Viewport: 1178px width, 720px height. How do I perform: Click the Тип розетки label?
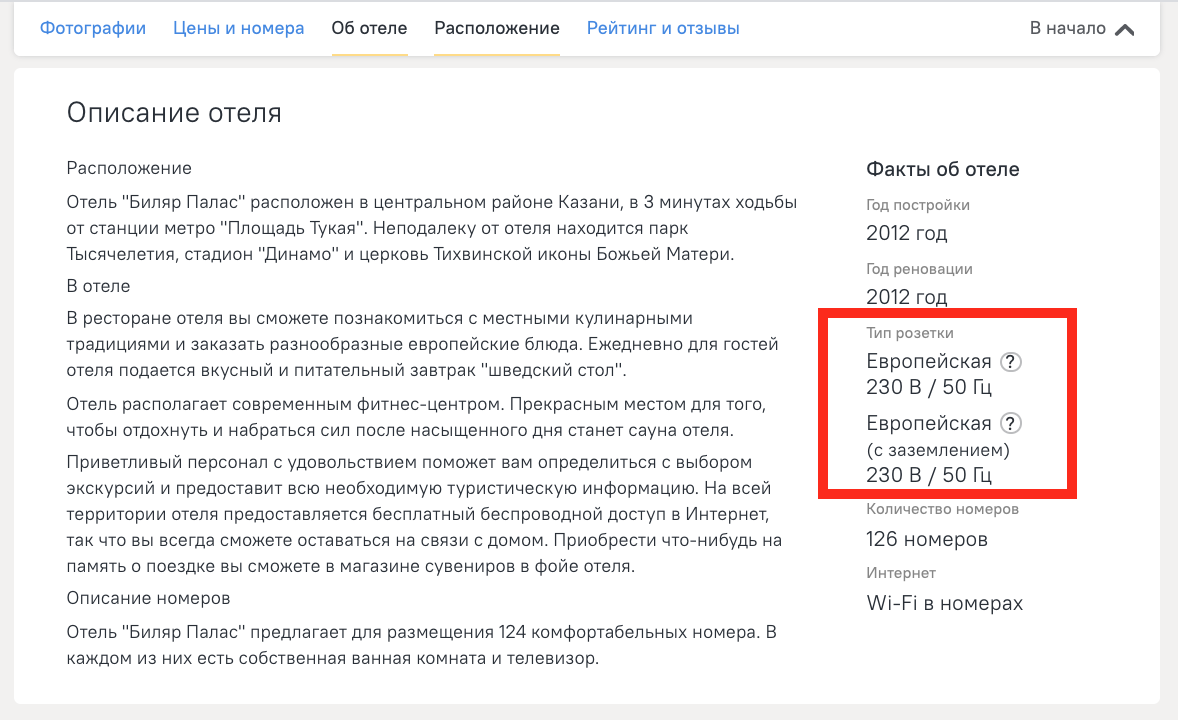(x=910, y=333)
